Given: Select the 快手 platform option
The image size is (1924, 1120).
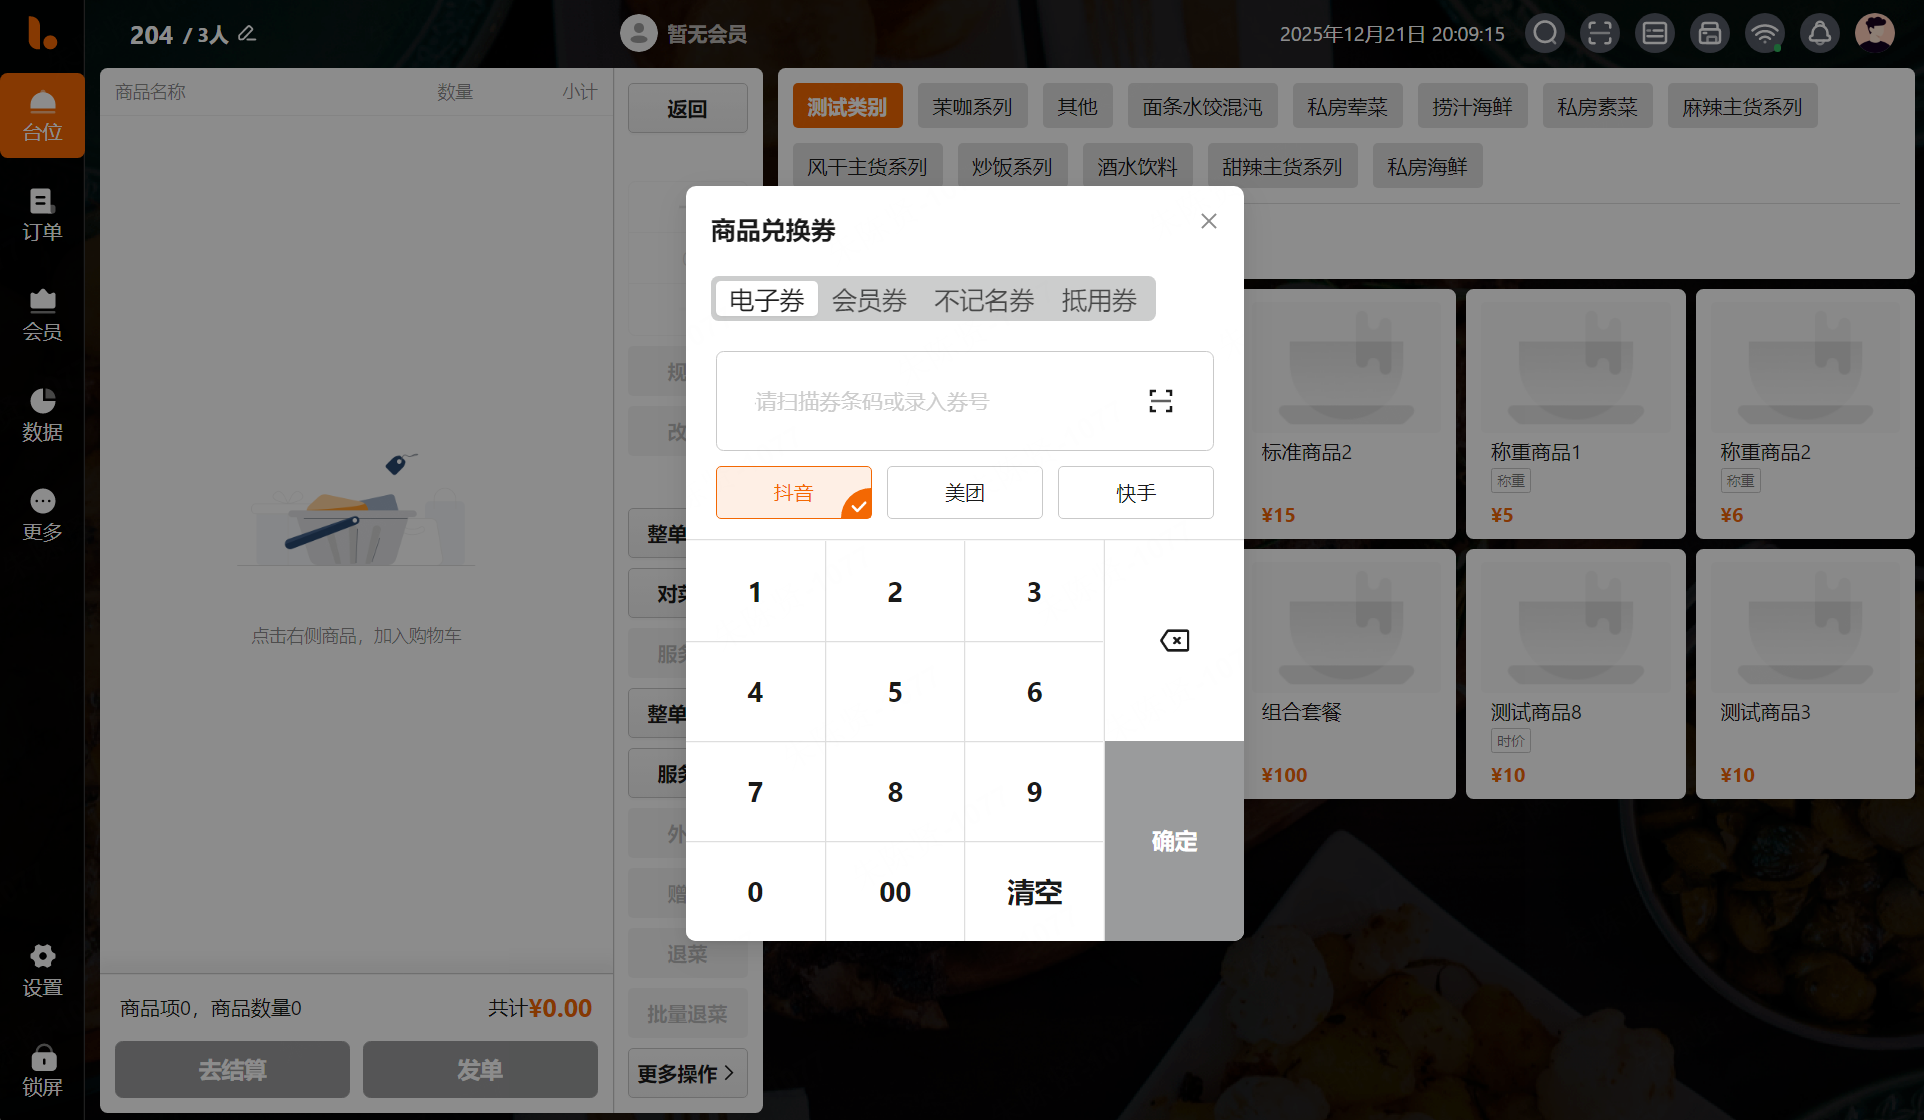Looking at the screenshot, I should pos(1135,492).
